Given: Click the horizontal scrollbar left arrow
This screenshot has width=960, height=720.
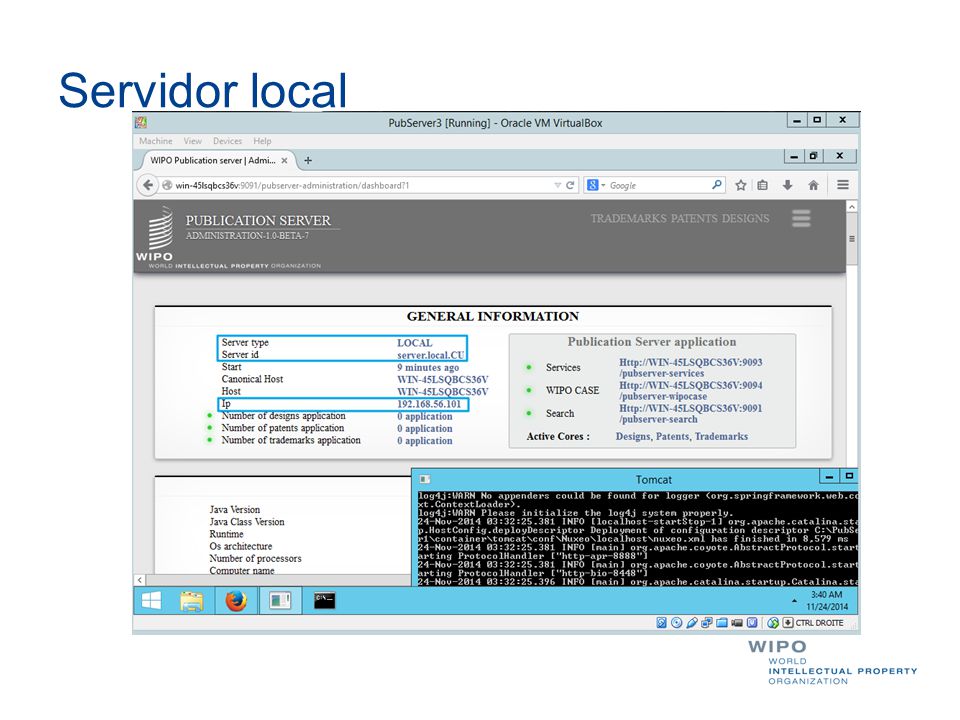Looking at the screenshot, I should point(140,579).
